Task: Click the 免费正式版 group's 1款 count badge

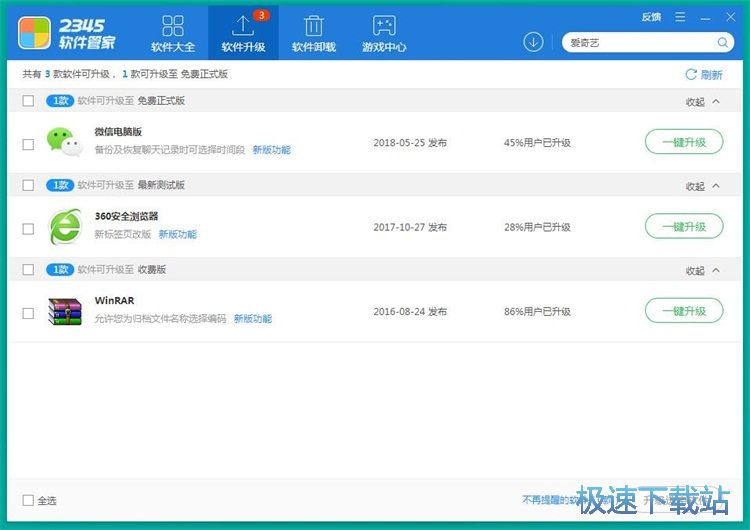Action: (60, 101)
